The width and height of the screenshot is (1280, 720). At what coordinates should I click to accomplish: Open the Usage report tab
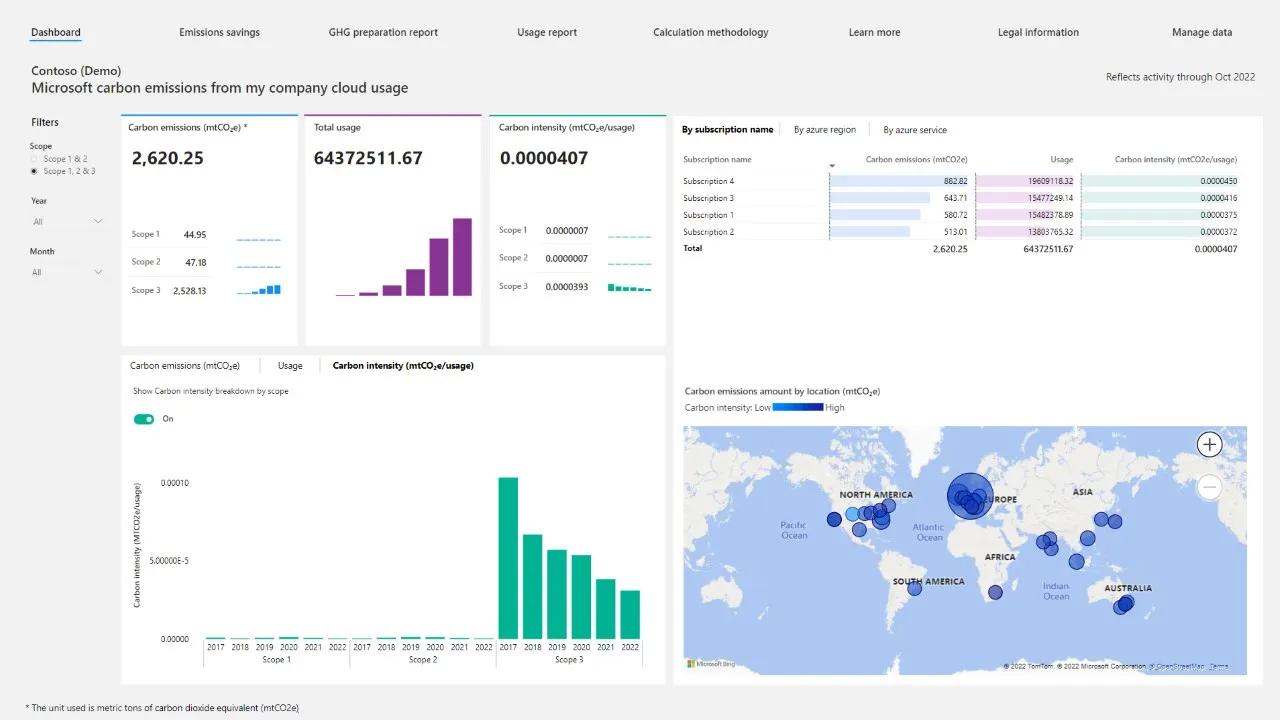point(547,32)
